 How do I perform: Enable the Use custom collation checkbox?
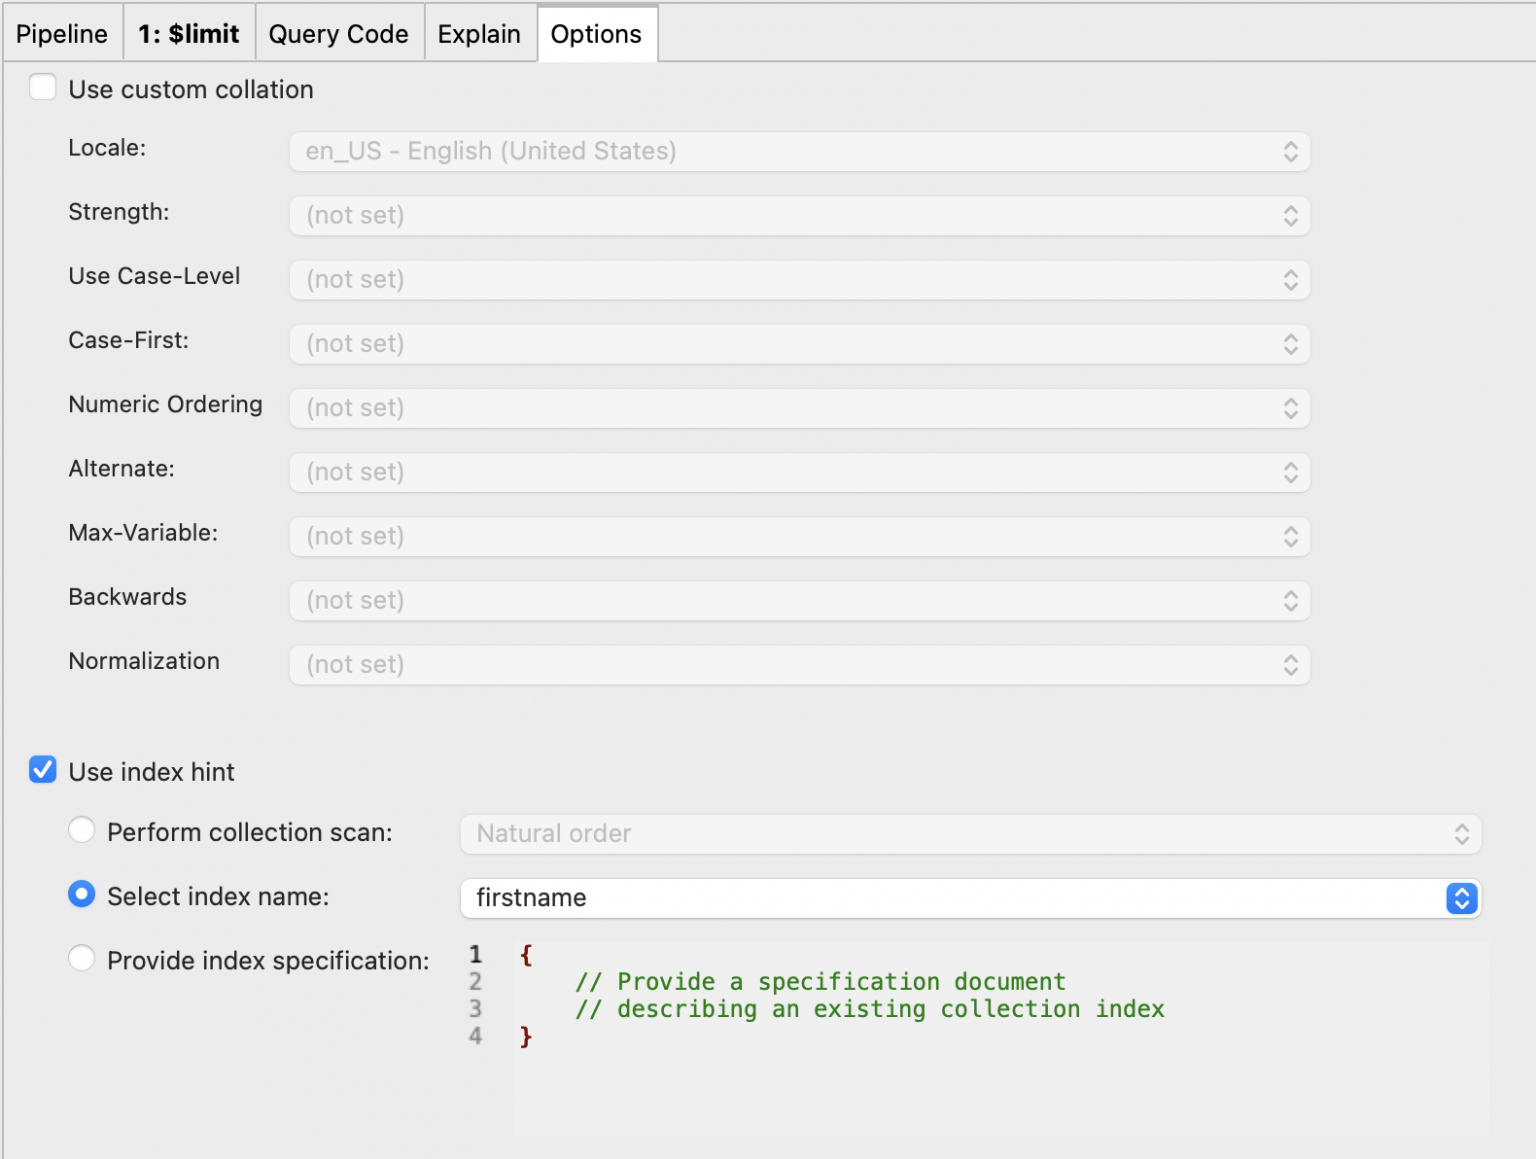pyautogui.click(x=43, y=87)
